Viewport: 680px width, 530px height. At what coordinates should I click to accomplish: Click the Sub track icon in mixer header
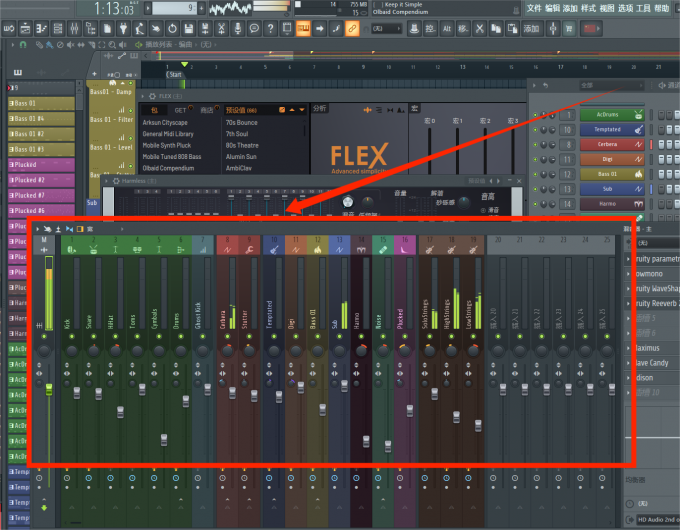click(339, 248)
